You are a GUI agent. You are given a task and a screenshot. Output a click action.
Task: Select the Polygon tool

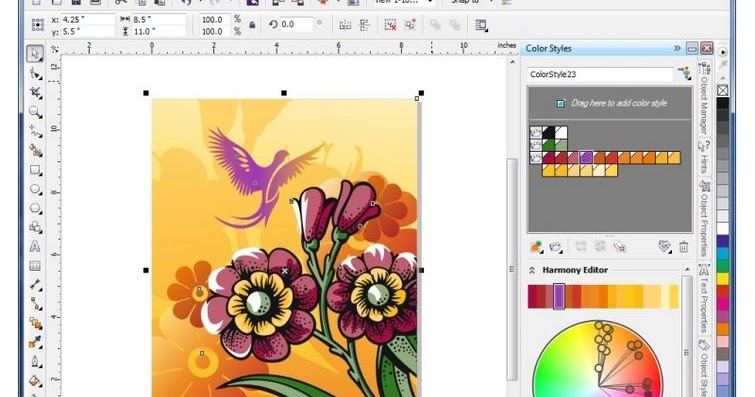pyautogui.click(x=35, y=208)
